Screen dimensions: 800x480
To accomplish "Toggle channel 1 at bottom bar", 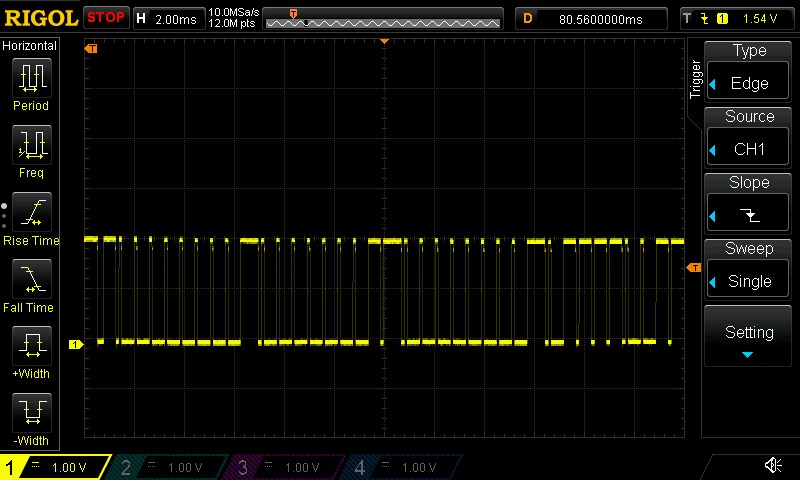I will pos(55,467).
